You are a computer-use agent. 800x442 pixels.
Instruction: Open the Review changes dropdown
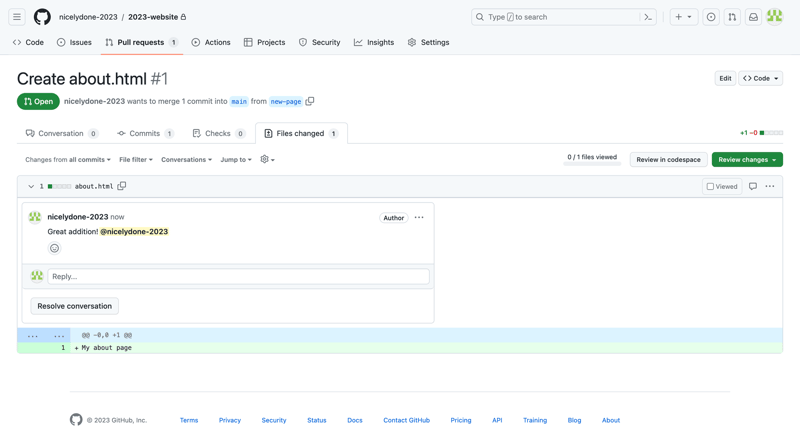[x=747, y=160]
